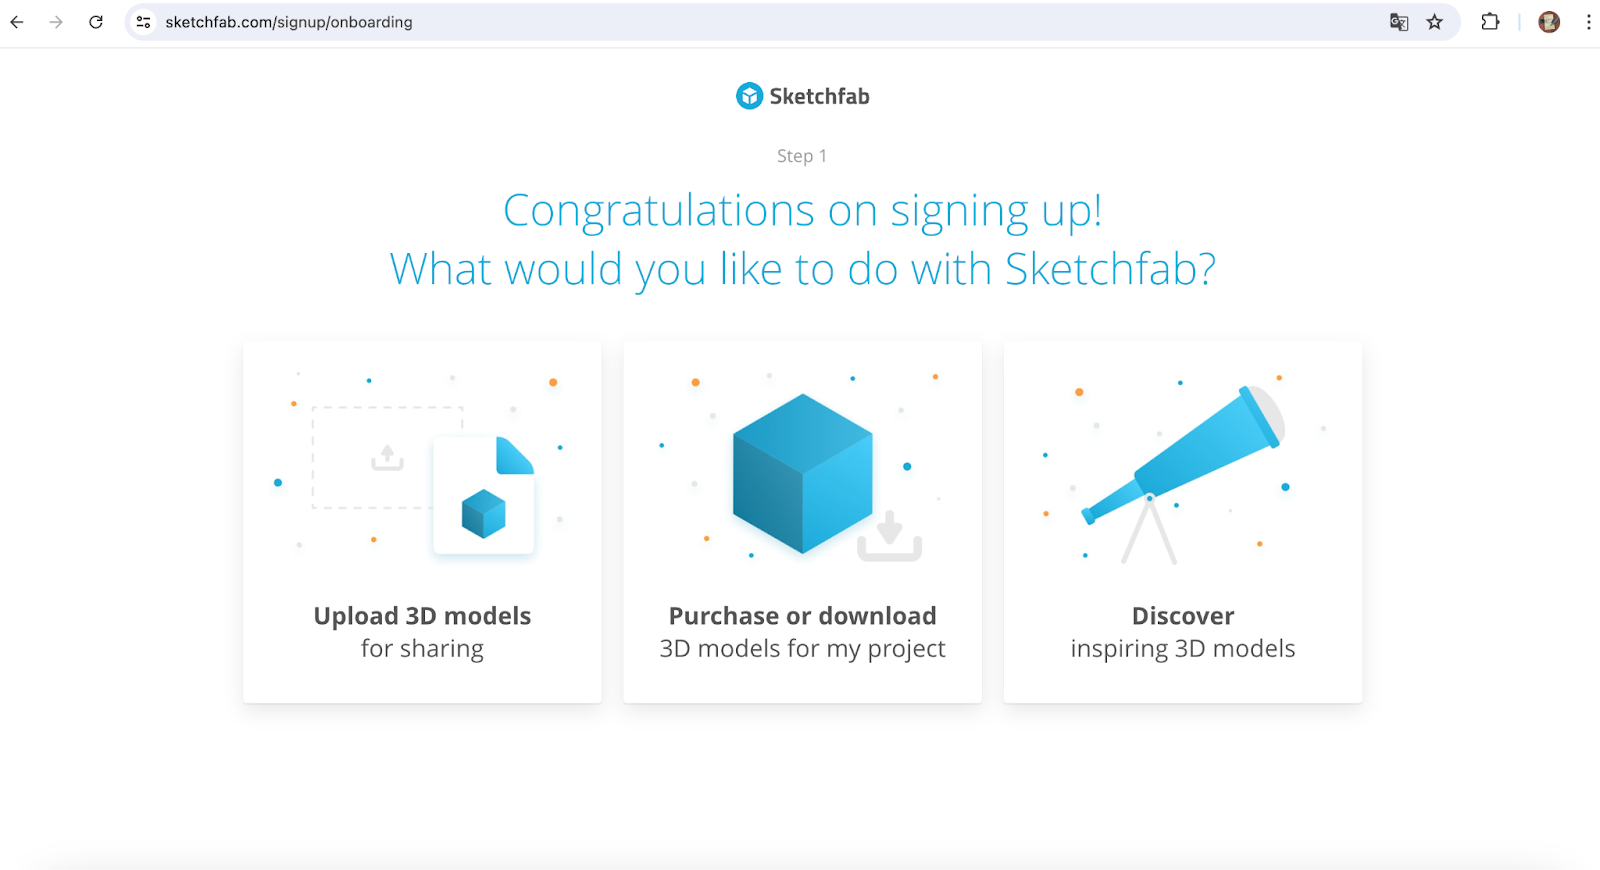
Task: Open the browser extensions puzzle icon
Action: tap(1490, 22)
